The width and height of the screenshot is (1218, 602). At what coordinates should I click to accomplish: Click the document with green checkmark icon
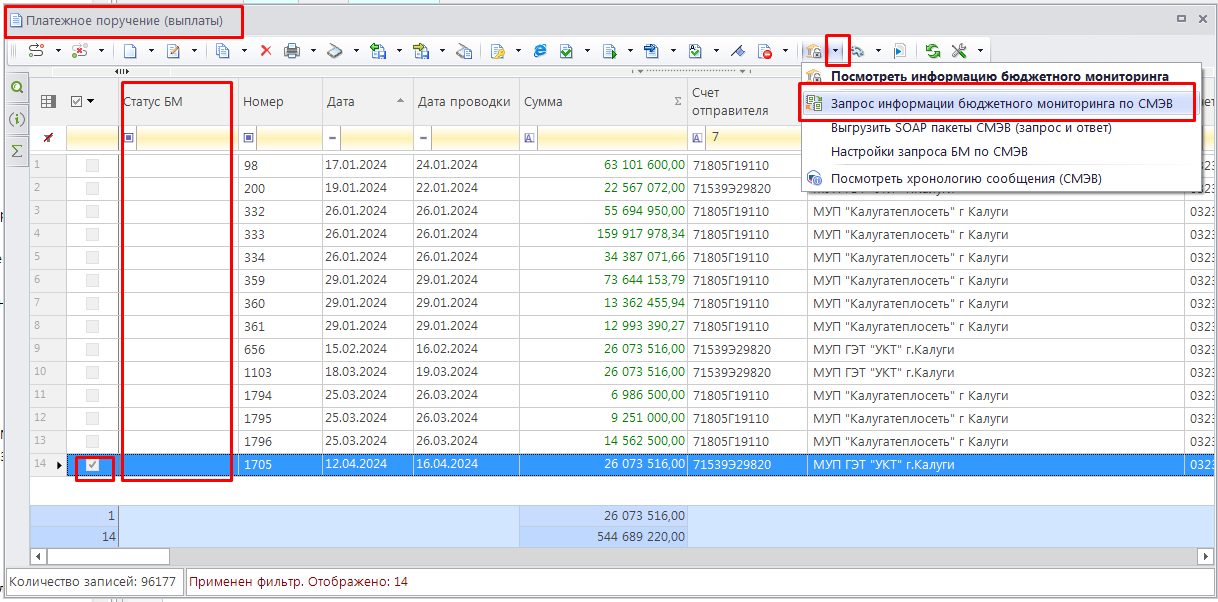[x=566, y=50]
